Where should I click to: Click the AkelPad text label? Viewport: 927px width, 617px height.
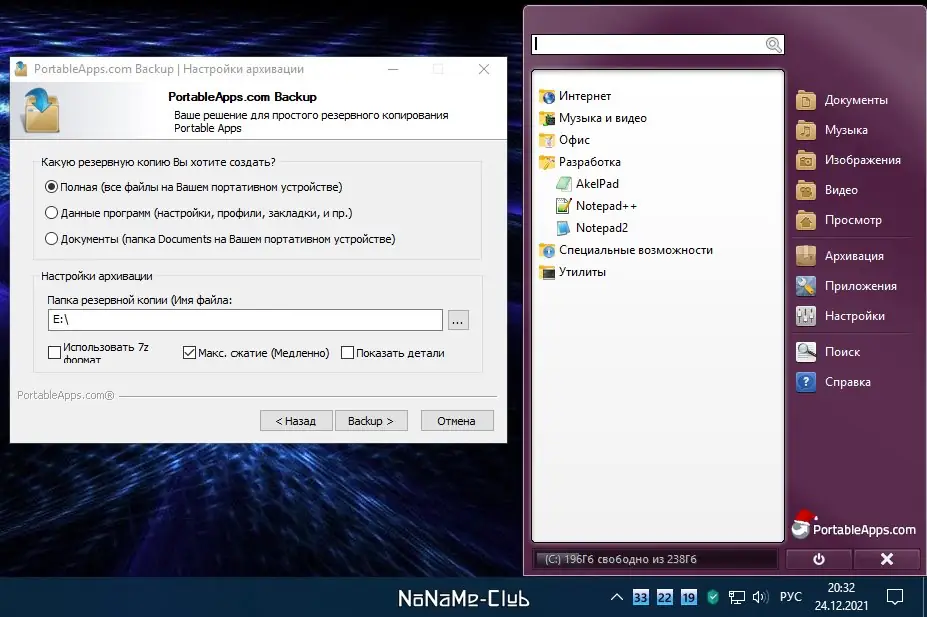click(597, 184)
